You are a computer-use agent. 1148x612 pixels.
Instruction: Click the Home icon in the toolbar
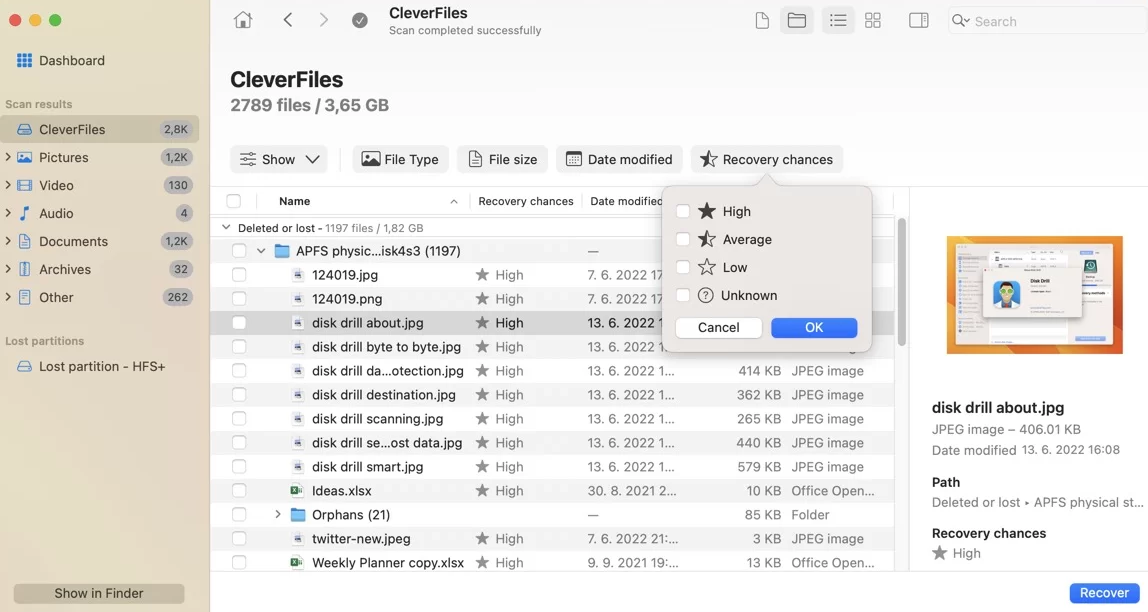[x=242, y=20]
